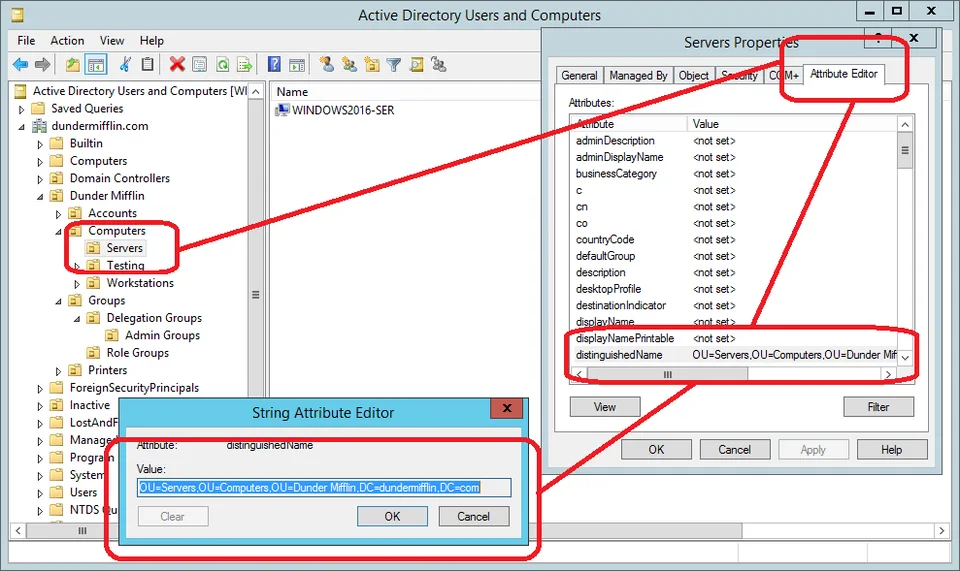
Task: Collapse the Groups OU
Action: [x=58, y=301]
